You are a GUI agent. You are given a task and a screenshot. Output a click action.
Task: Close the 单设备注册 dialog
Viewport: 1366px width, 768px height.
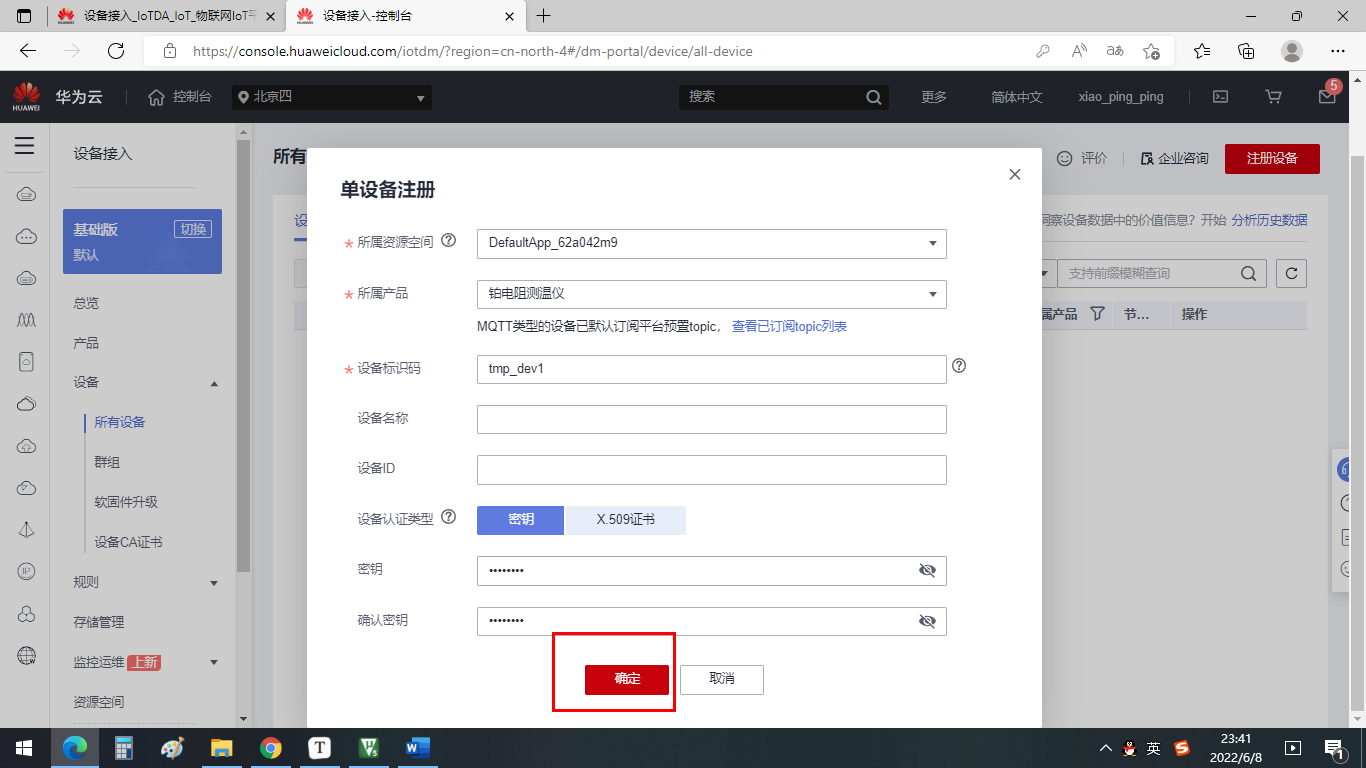point(1015,174)
